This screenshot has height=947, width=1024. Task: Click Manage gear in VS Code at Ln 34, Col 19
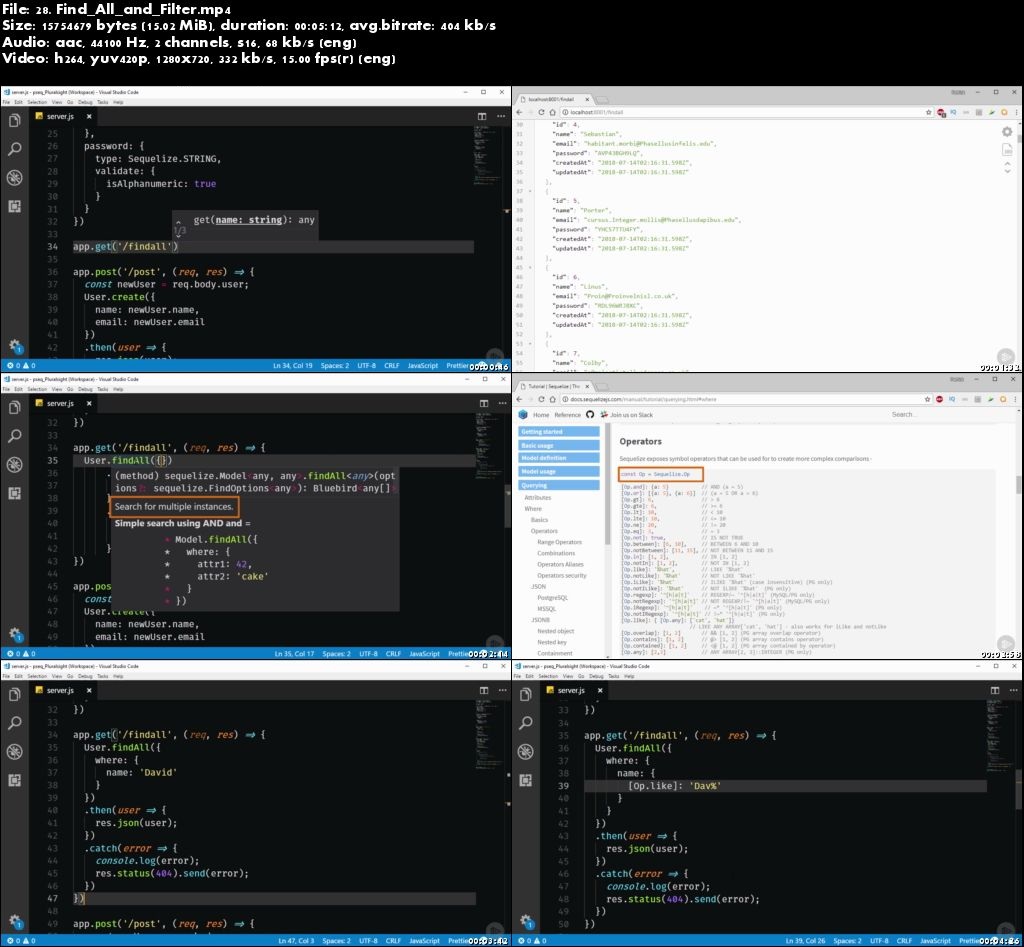pos(15,346)
